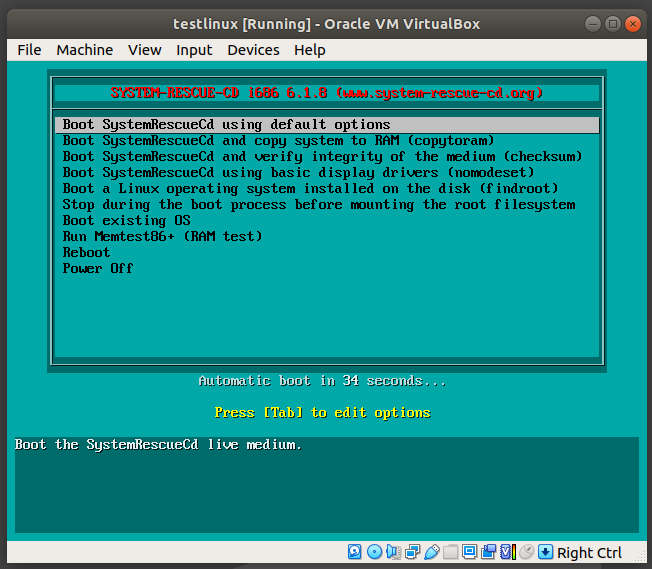Click the testlinux window title bar text
The height and width of the screenshot is (569, 652).
[x=326, y=24]
